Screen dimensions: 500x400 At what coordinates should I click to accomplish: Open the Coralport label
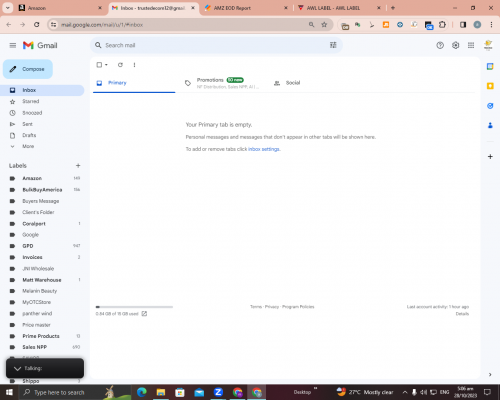[x=42, y=224]
